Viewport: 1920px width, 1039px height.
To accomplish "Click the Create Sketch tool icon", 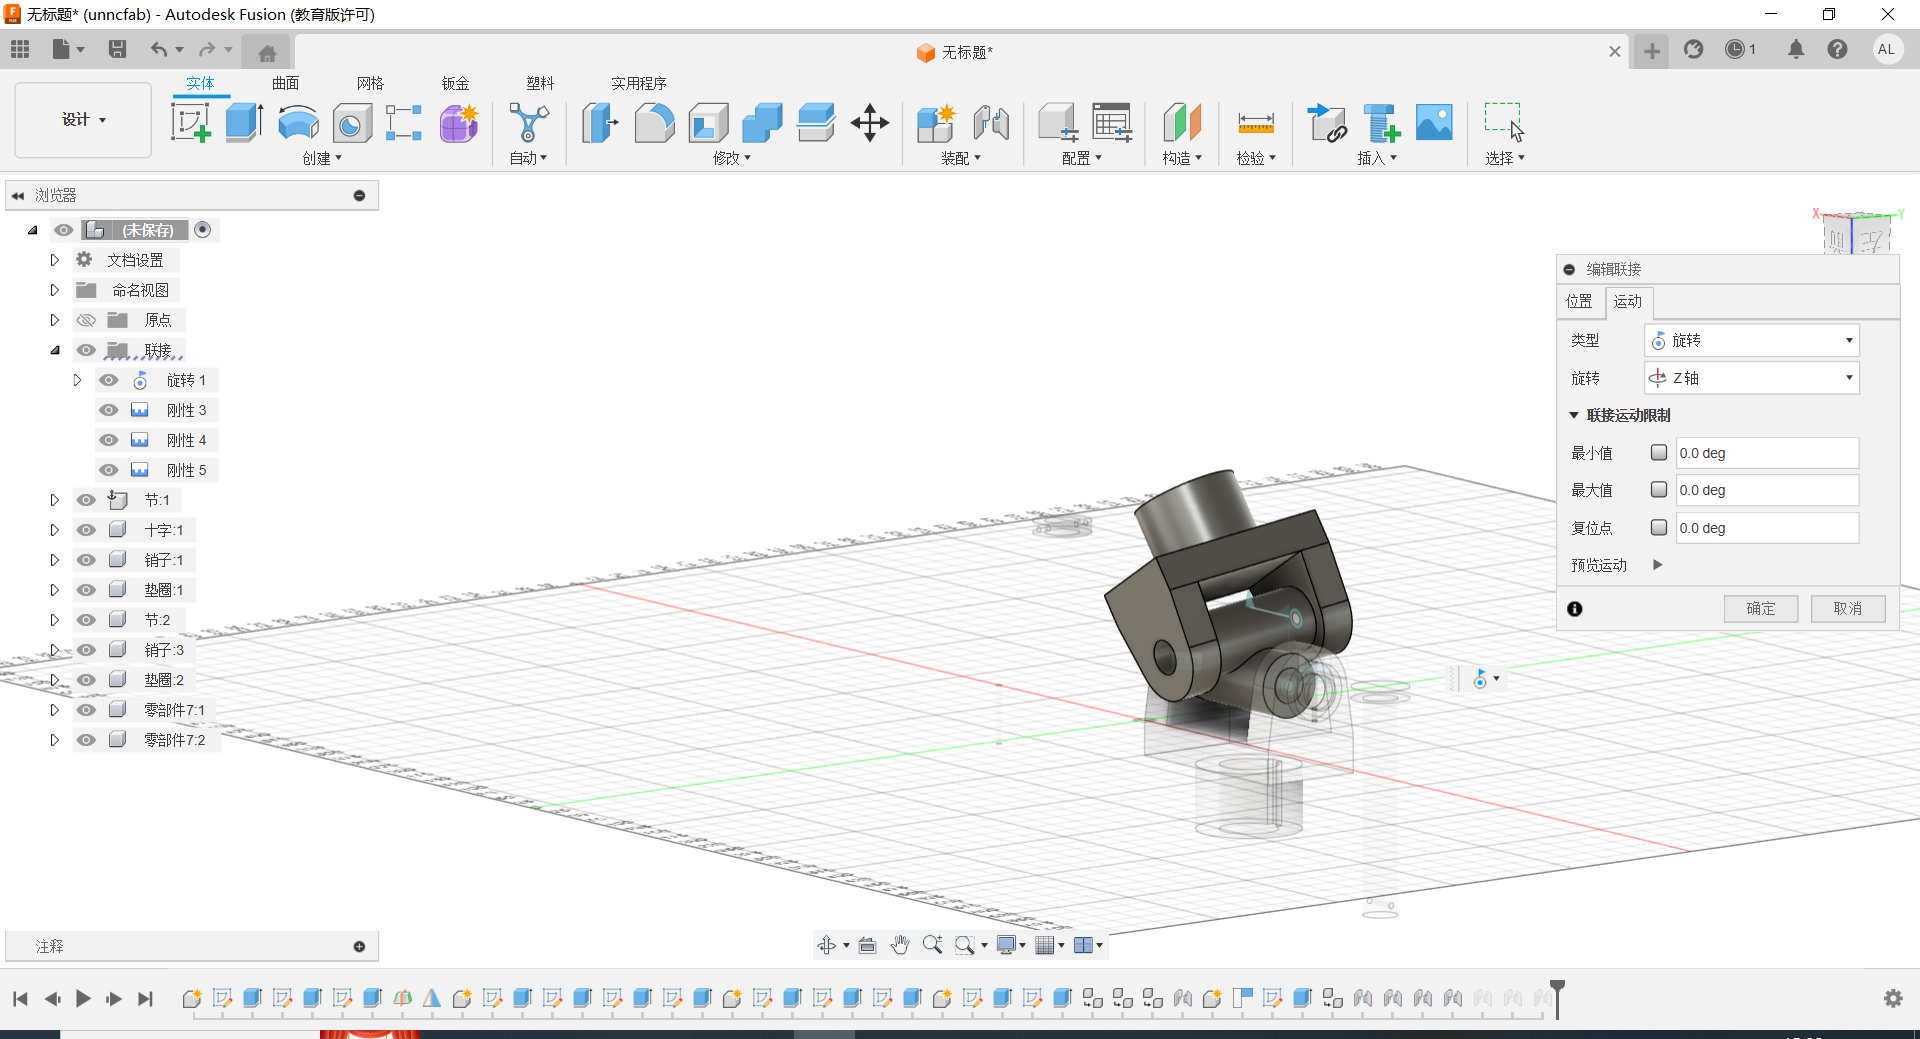I will click(190, 124).
